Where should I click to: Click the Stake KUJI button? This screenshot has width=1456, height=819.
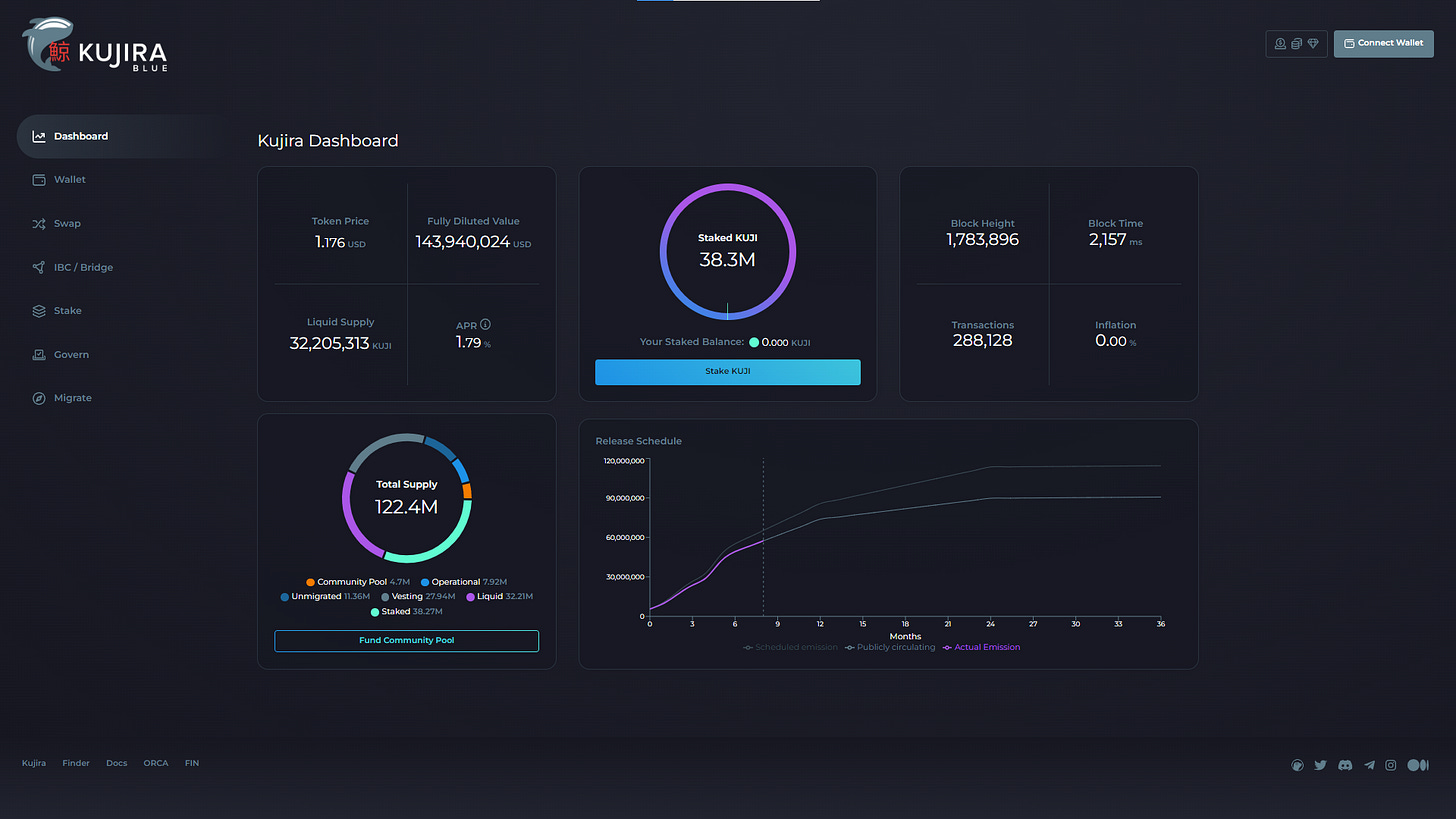pos(728,371)
